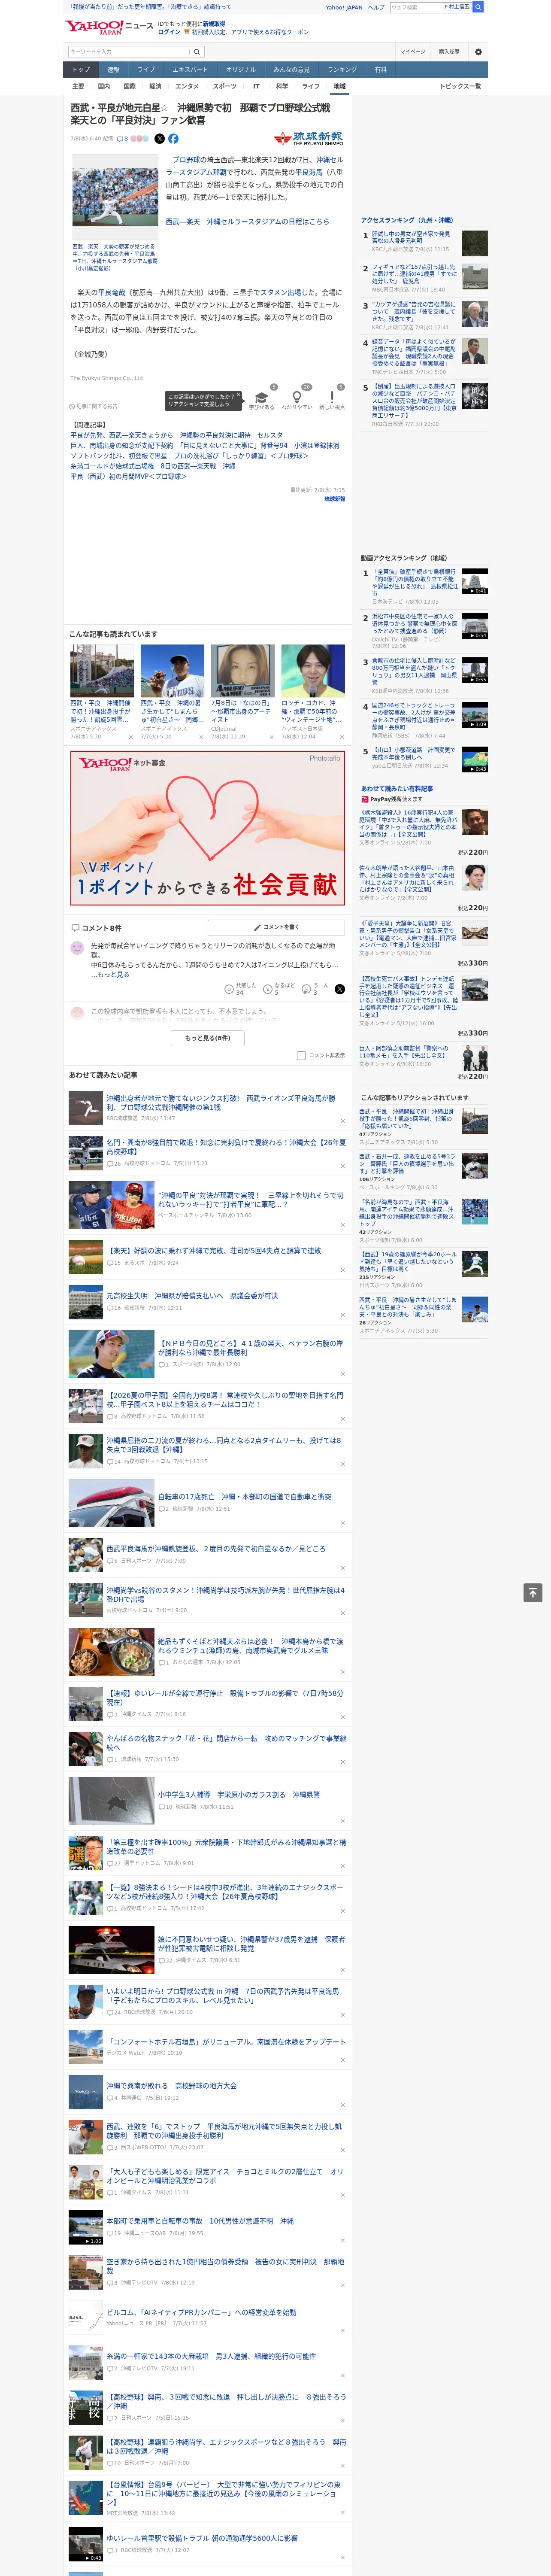
Task: Click the ヘルプ link in top bar
Action: tap(376, 7)
